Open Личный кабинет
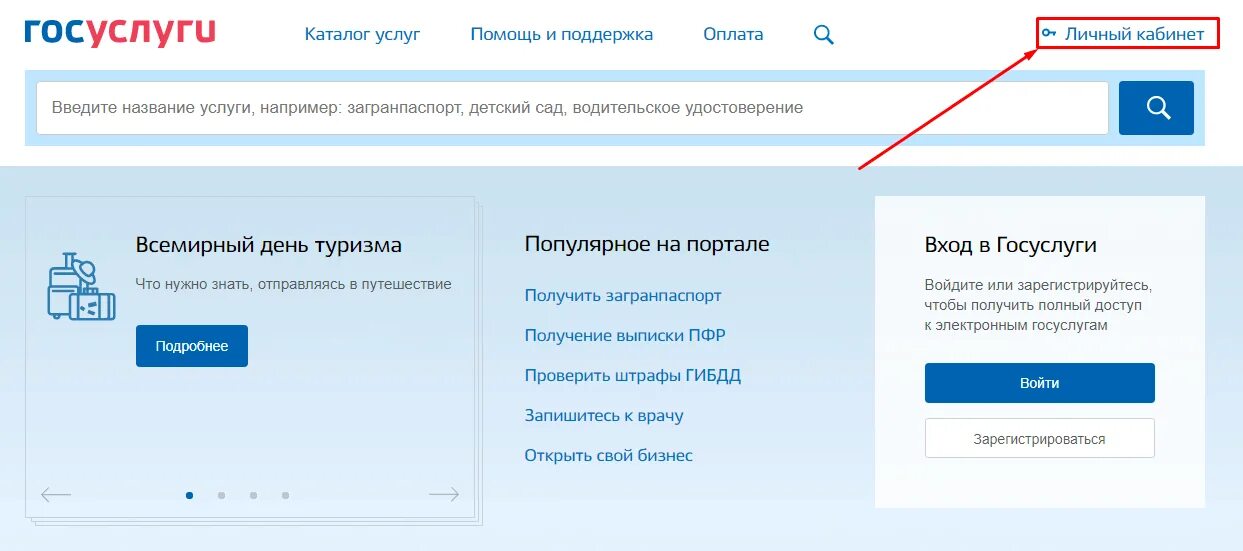The height and width of the screenshot is (551, 1243). pos(1134,34)
